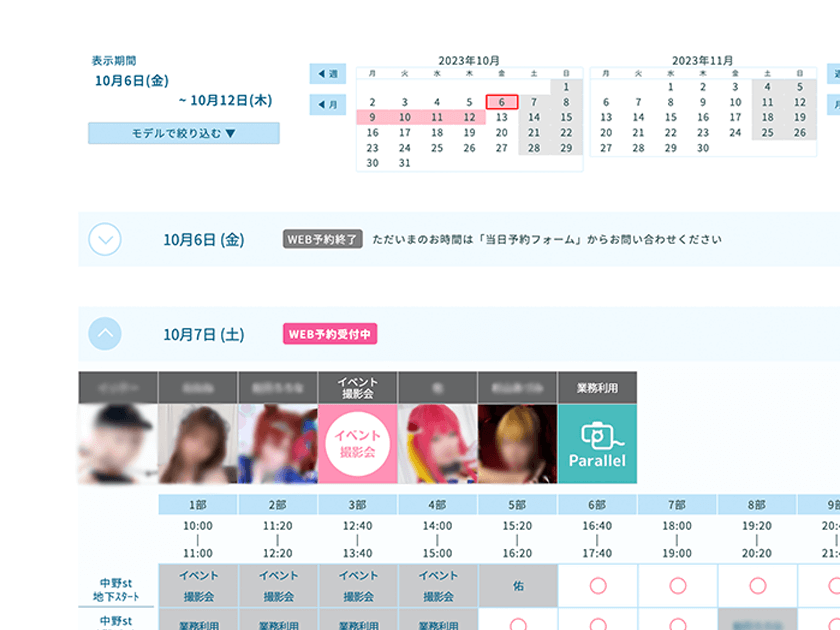Image resolution: width=840 pixels, height=630 pixels.
Task: Click the model thumbnail with red-brown animal ears
Action: click(278, 444)
